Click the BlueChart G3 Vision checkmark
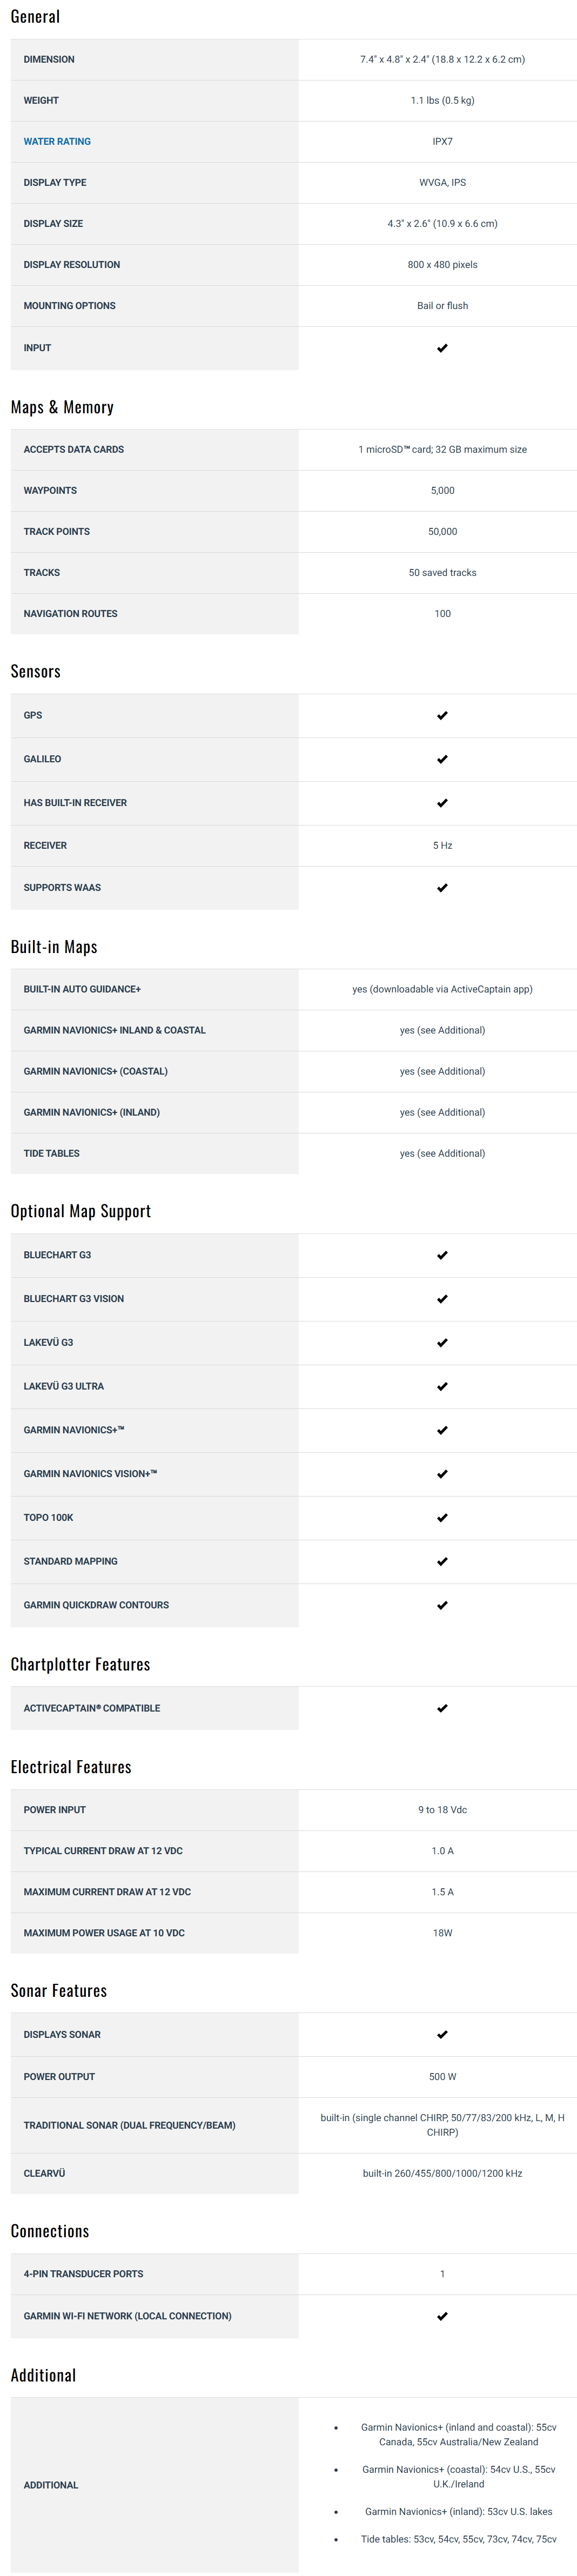The image size is (577, 2576). (x=442, y=1299)
